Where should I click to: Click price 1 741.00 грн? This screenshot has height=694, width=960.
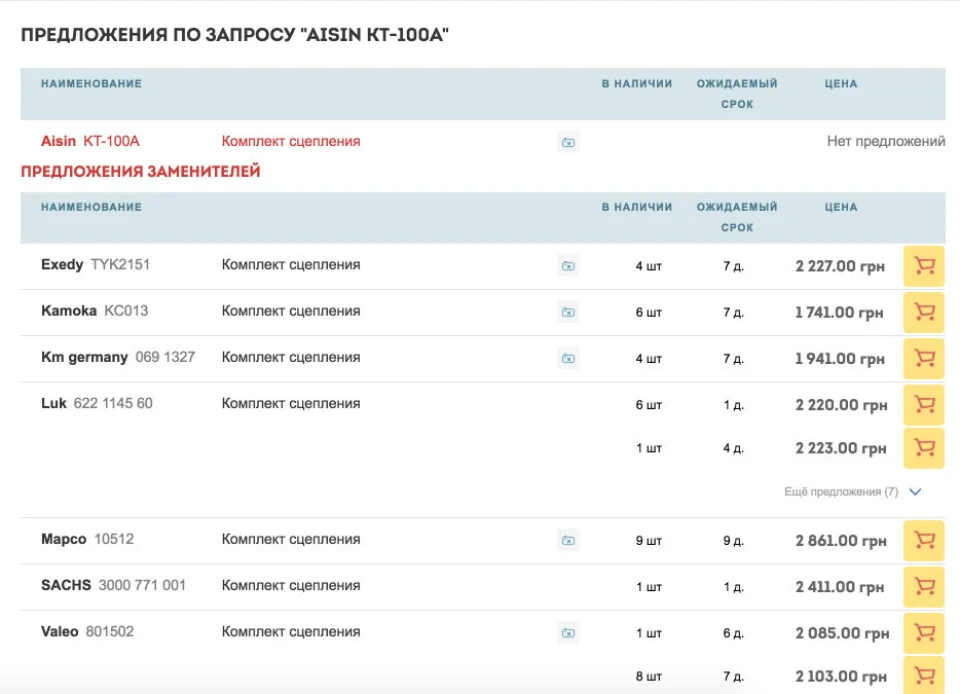839,313
